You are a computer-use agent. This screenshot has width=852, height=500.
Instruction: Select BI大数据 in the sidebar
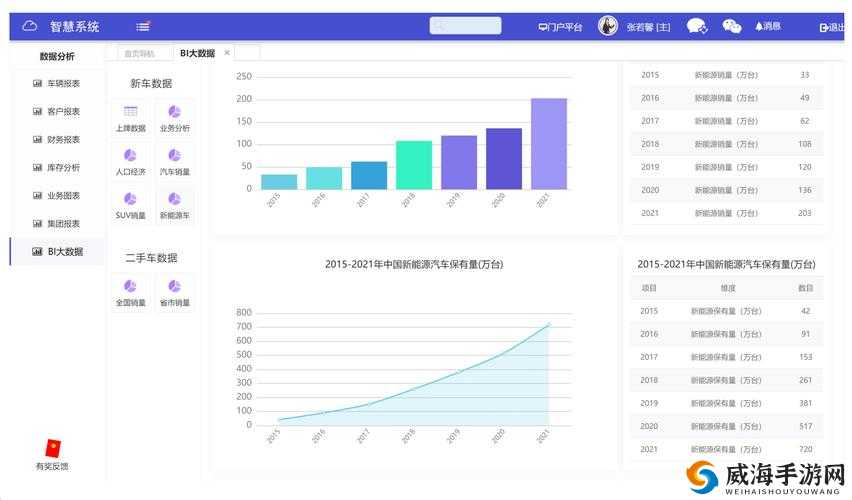pyautogui.click(x=57, y=252)
